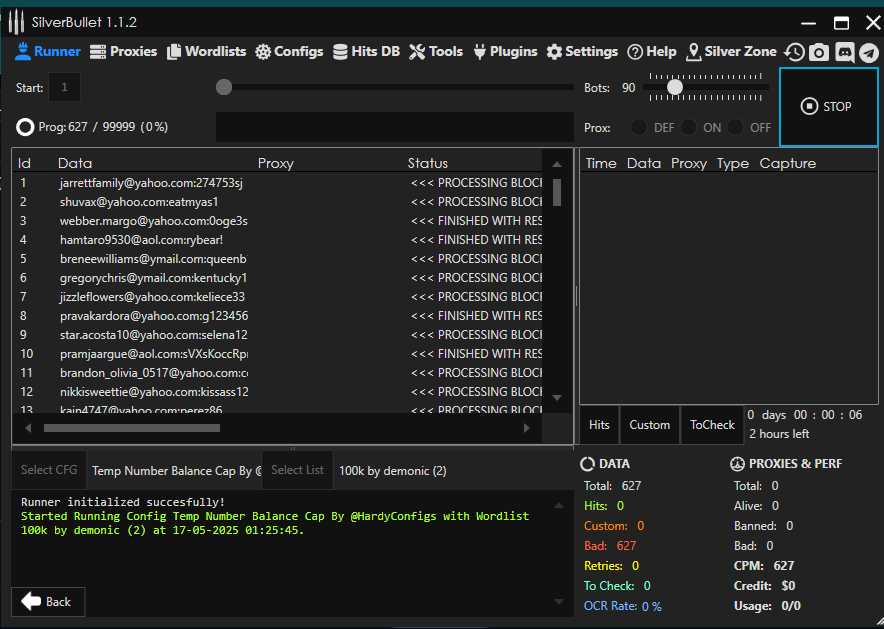Click the history clock icon
This screenshot has height=629, width=884.
[794, 52]
